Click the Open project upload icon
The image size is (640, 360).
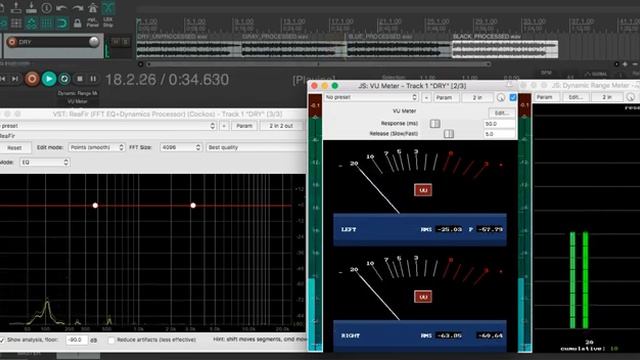16,7
